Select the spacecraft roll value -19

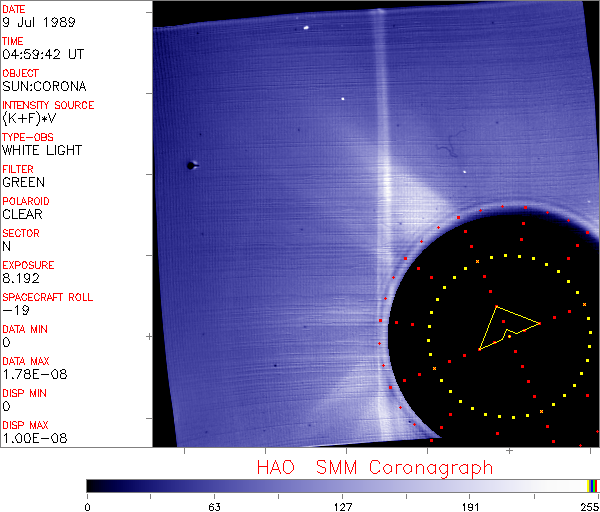(x=16, y=310)
